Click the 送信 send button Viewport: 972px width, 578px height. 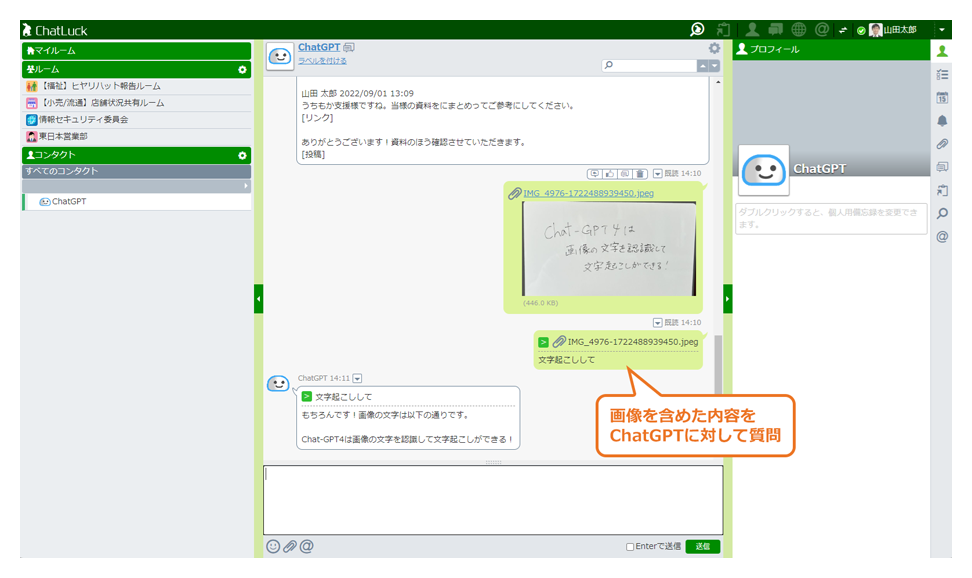pos(703,546)
